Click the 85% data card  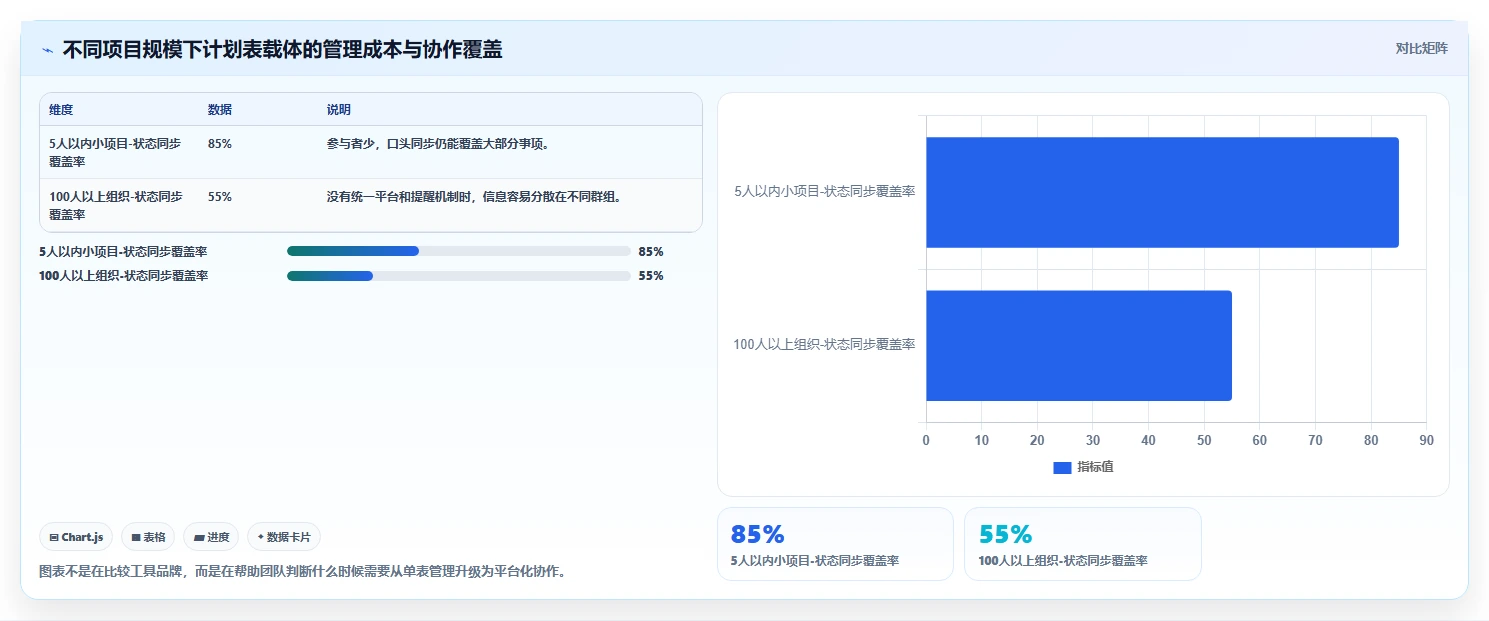pyautogui.click(x=835, y=544)
